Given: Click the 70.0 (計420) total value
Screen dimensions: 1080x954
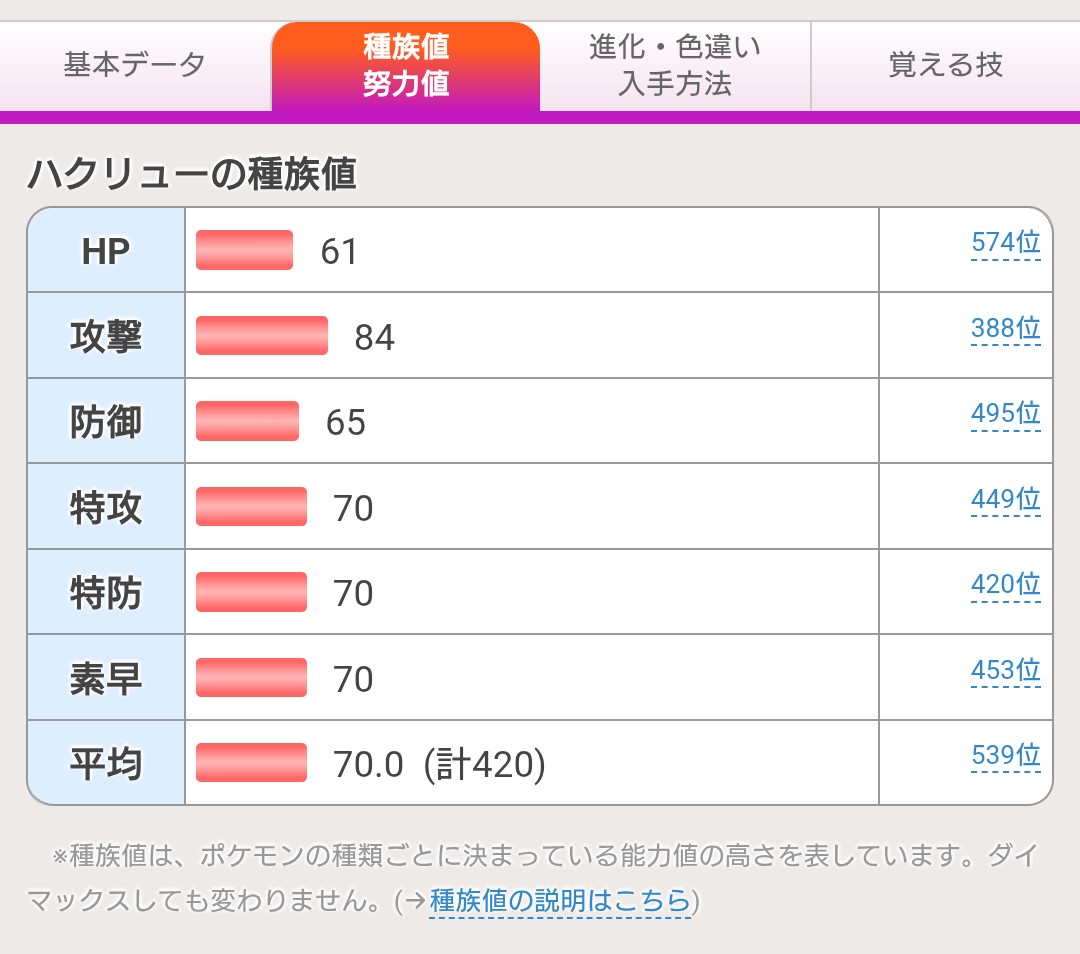Looking at the screenshot, I should 439,765.
